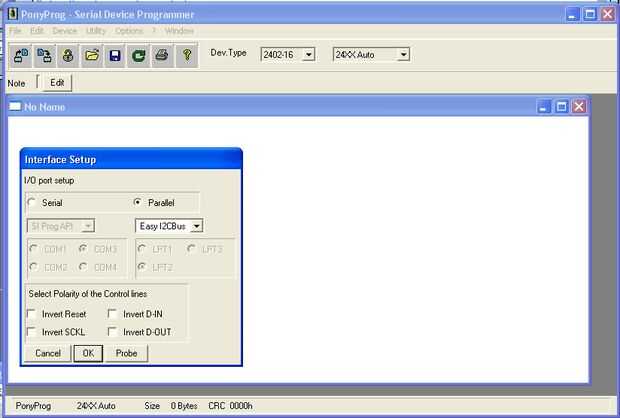Choose the COM2 port radio button

tap(34, 267)
